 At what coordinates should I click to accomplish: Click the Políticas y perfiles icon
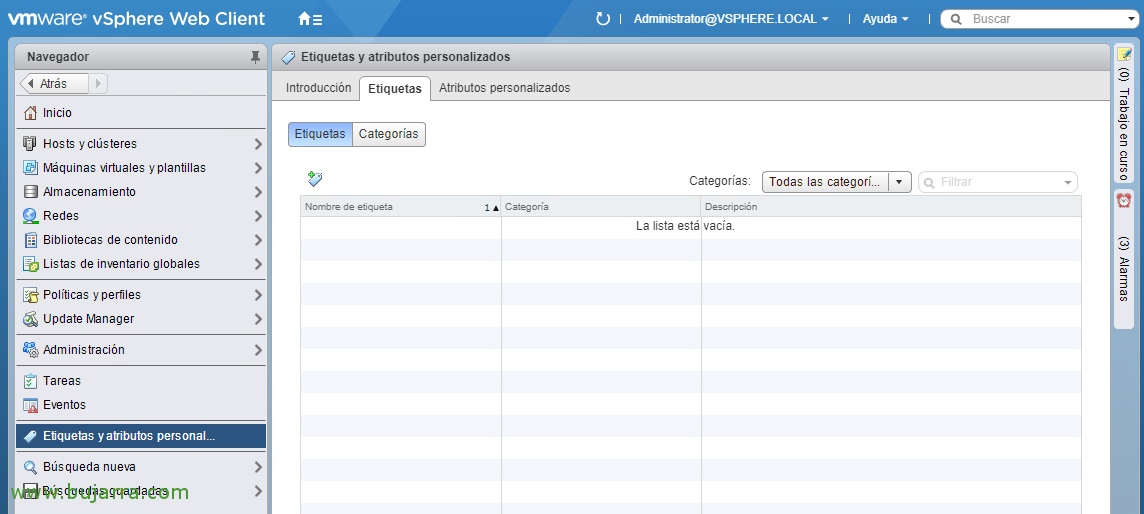[x=30, y=295]
